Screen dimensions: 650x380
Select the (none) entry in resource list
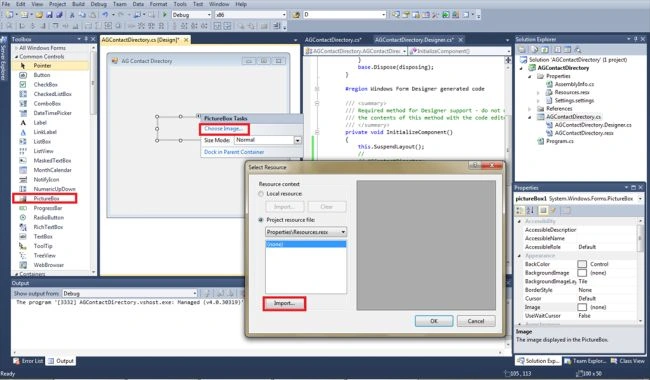(306, 244)
